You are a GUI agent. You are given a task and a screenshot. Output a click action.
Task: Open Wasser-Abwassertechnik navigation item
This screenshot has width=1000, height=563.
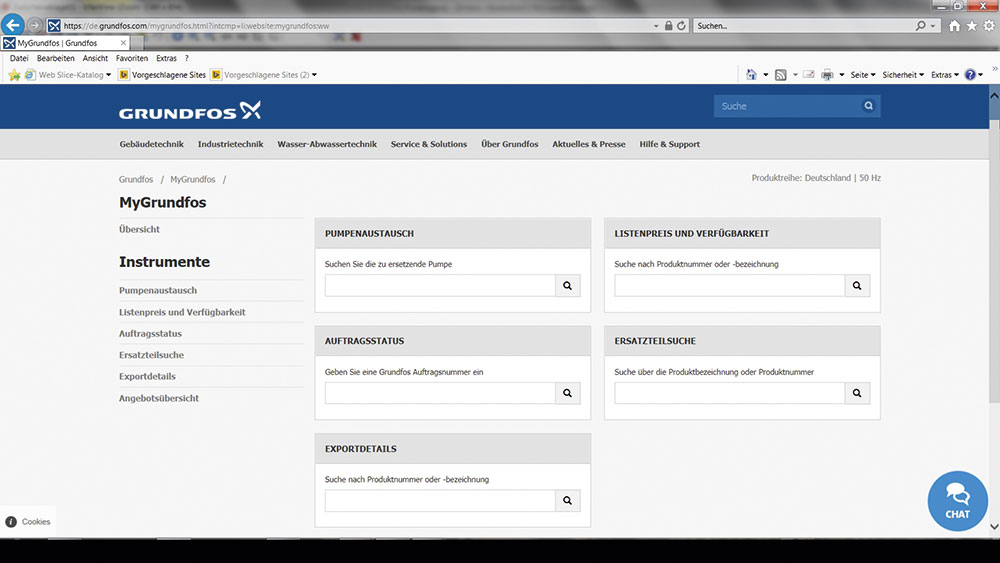click(x=327, y=144)
